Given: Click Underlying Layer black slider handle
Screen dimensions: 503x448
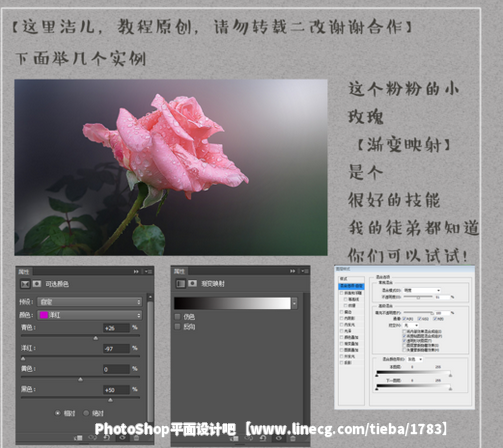Looking at the screenshot, I should click(x=377, y=389).
